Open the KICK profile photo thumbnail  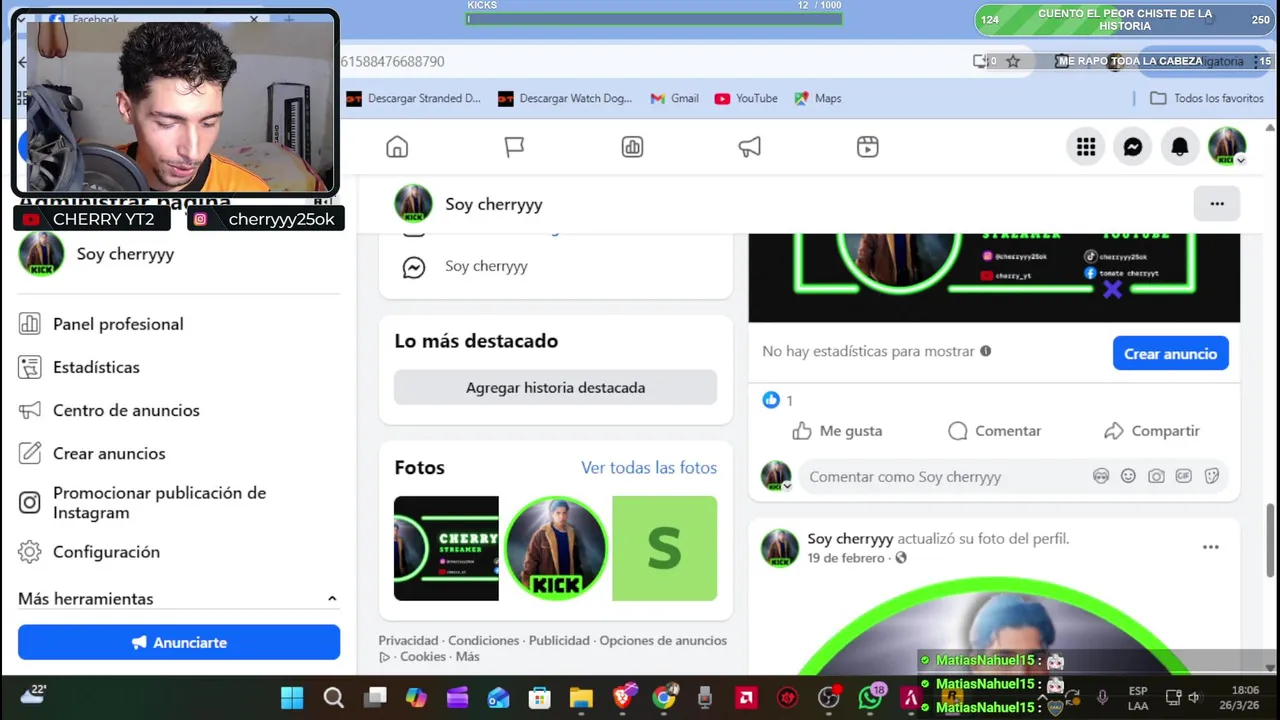(555, 548)
